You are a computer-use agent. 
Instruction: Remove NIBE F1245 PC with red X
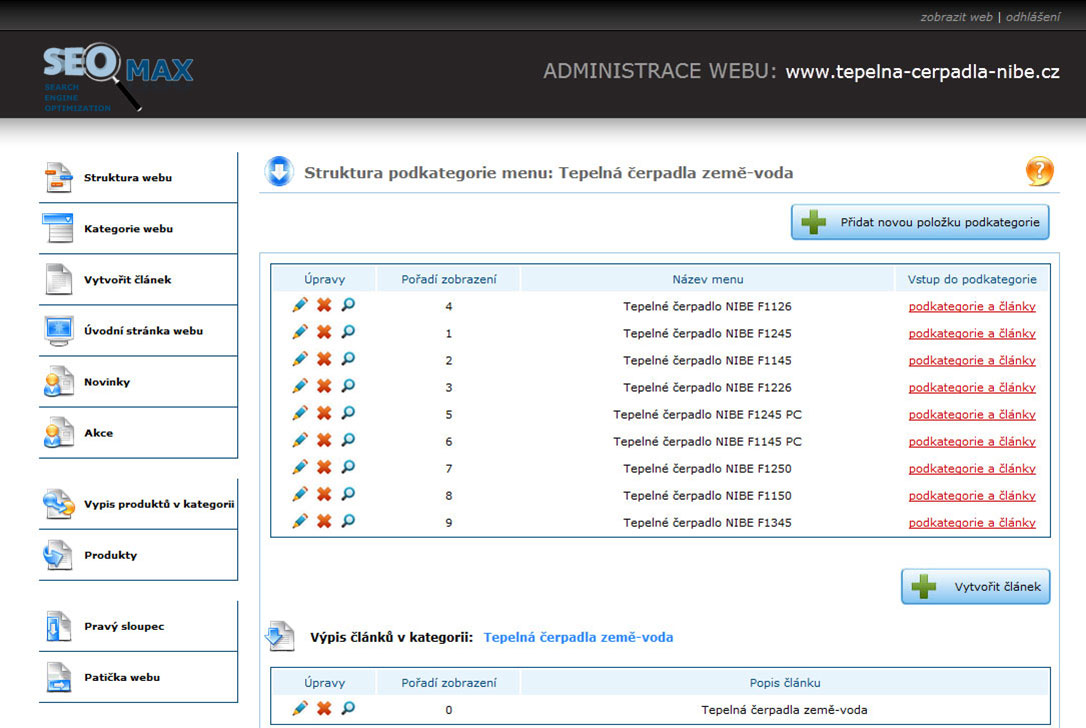pos(324,413)
